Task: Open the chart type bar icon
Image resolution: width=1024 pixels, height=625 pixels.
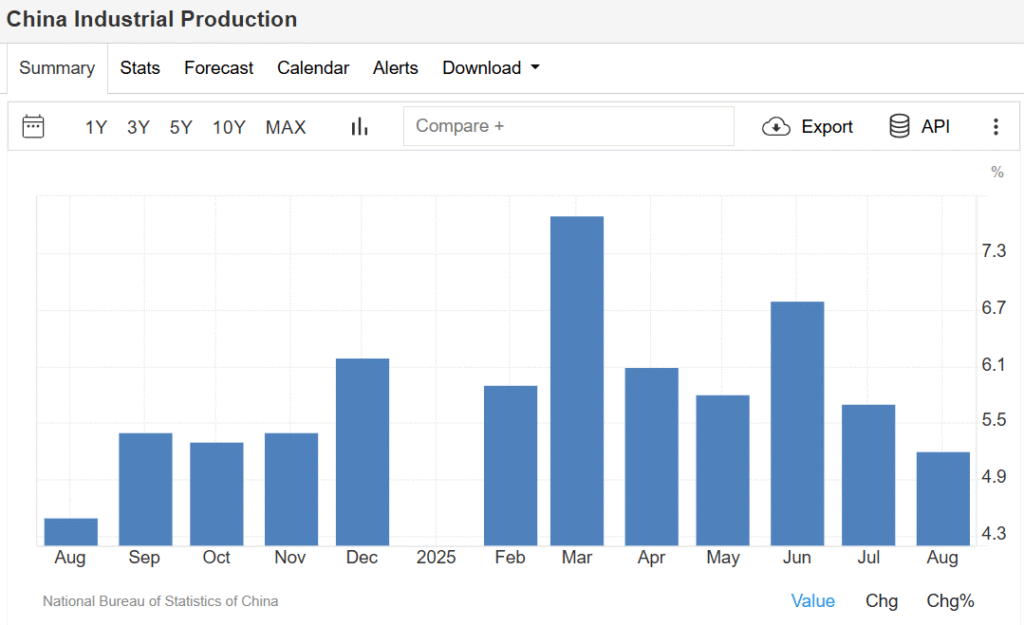Action: [x=359, y=126]
